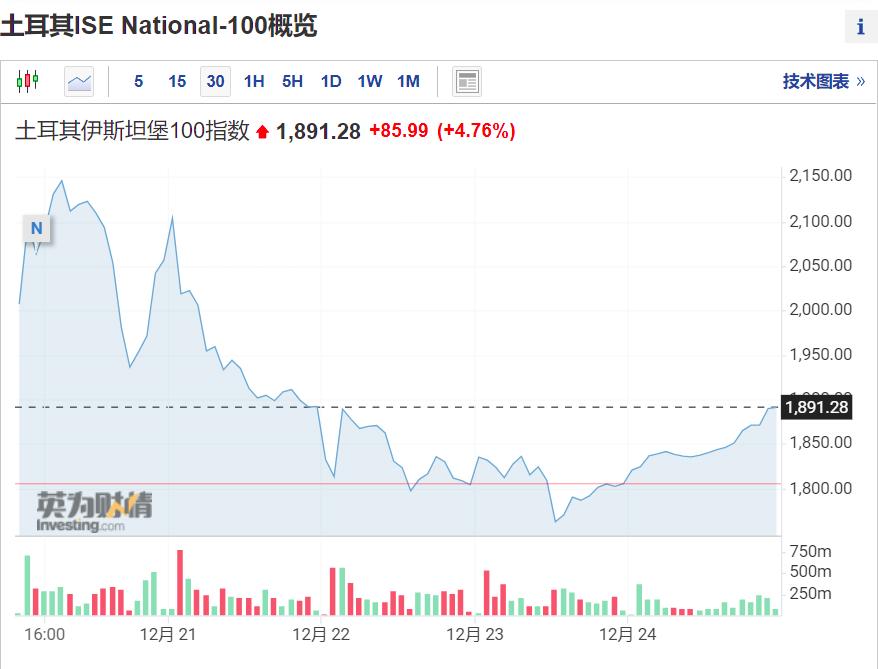Select the 5 minute interval

tap(138, 81)
